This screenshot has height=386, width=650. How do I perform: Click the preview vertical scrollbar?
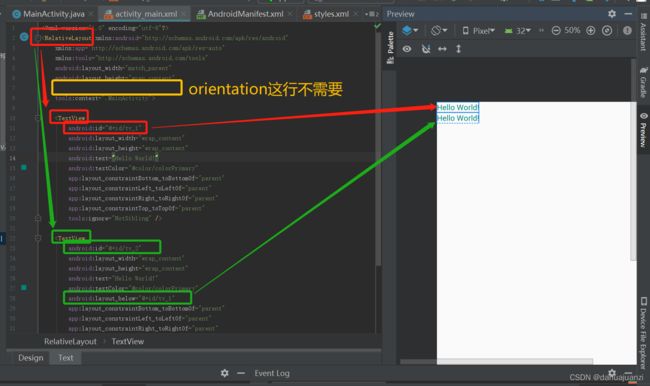[x=633, y=160]
